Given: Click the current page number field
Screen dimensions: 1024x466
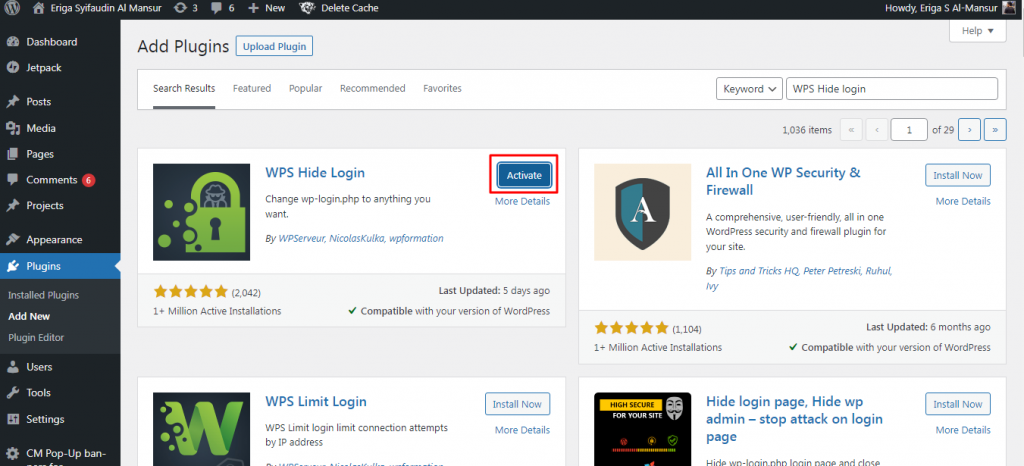Looking at the screenshot, I should (909, 130).
